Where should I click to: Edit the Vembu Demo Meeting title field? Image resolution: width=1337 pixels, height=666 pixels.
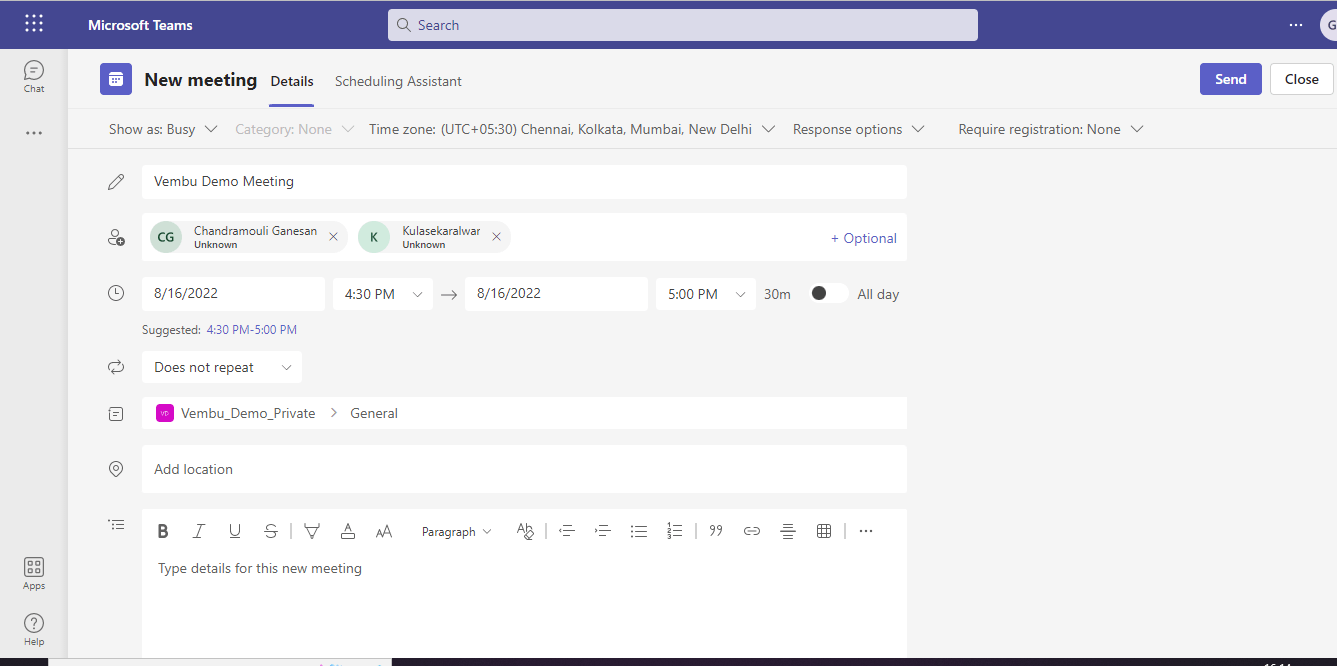pos(524,182)
